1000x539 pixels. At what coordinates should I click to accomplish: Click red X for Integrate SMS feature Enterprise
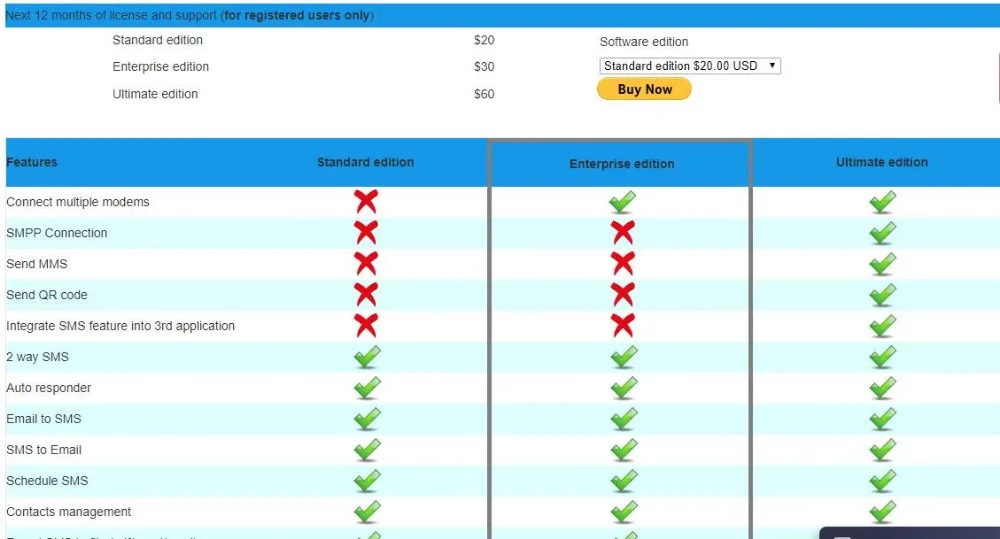(x=623, y=325)
